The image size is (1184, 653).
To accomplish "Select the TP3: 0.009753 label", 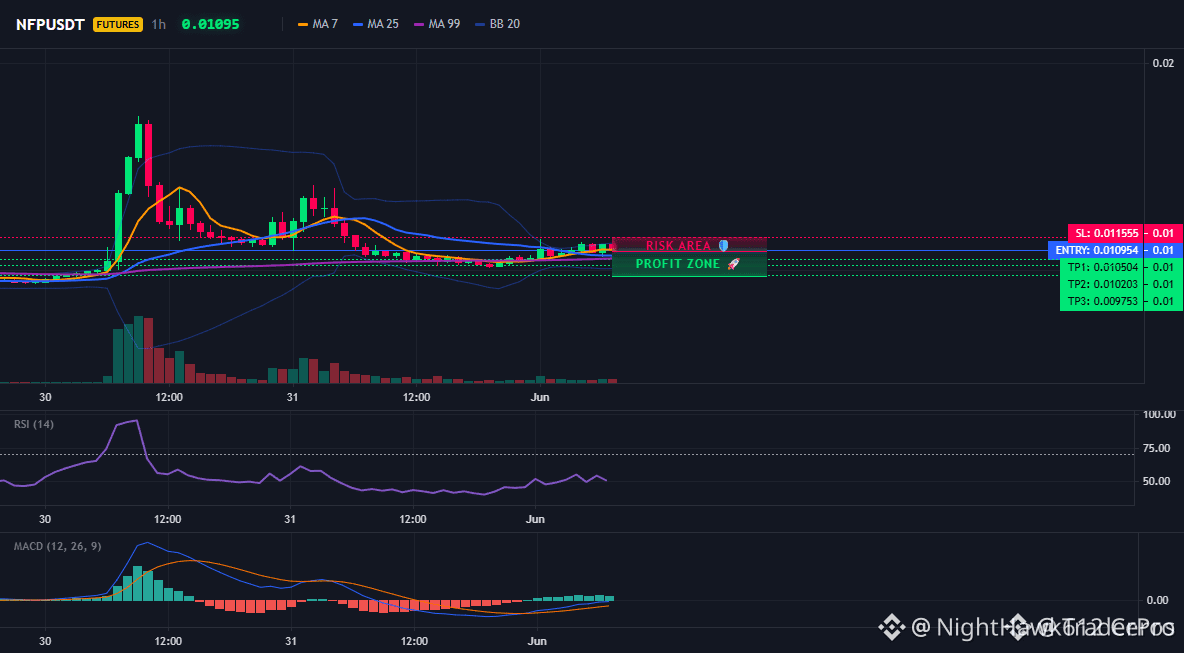I will (1102, 301).
